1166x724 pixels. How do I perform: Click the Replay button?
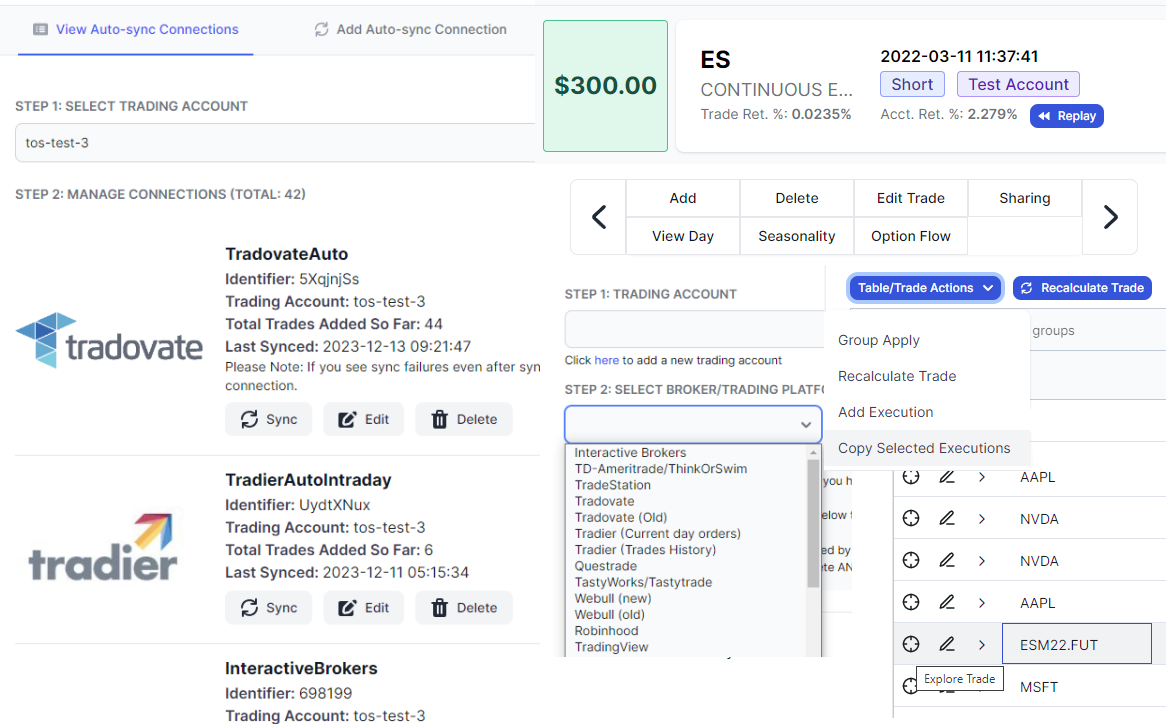(1066, 116)
